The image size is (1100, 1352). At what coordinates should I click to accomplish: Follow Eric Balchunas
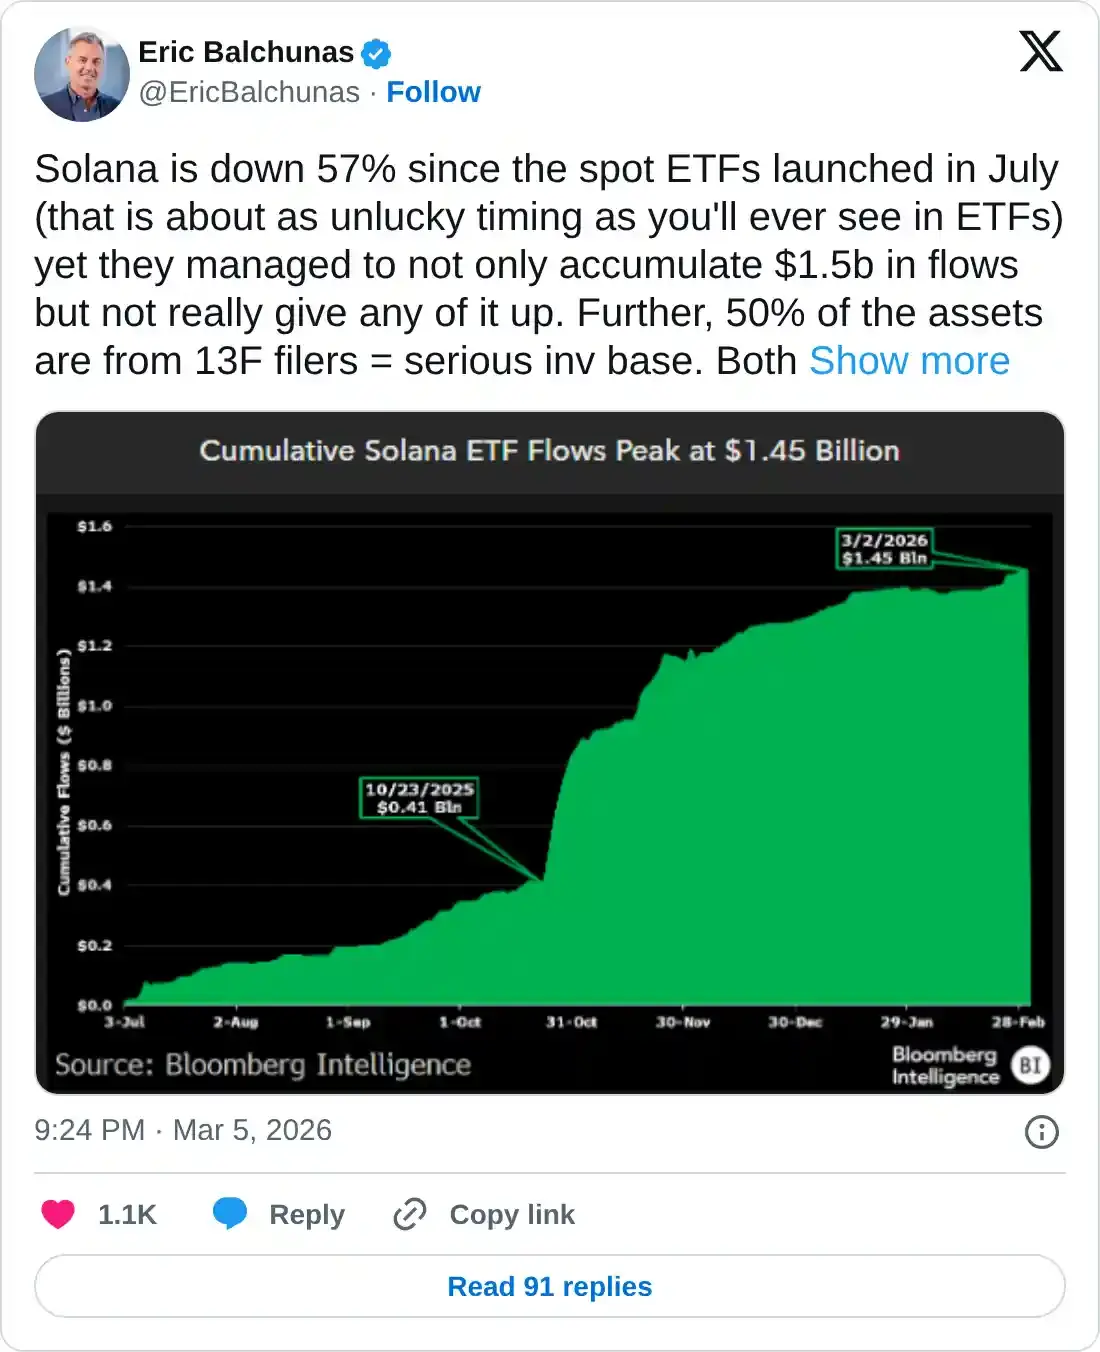(433, 92)
